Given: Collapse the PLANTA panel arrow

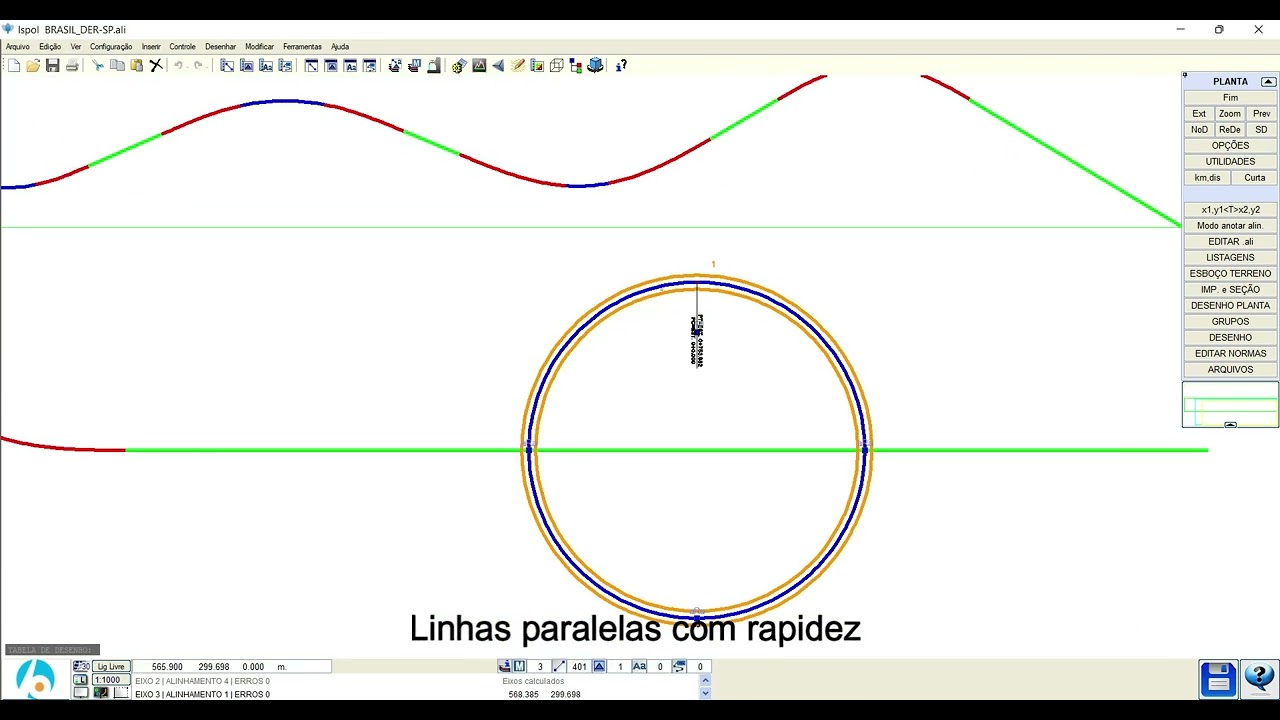Looking at the screenshot, I should 1268,82.
